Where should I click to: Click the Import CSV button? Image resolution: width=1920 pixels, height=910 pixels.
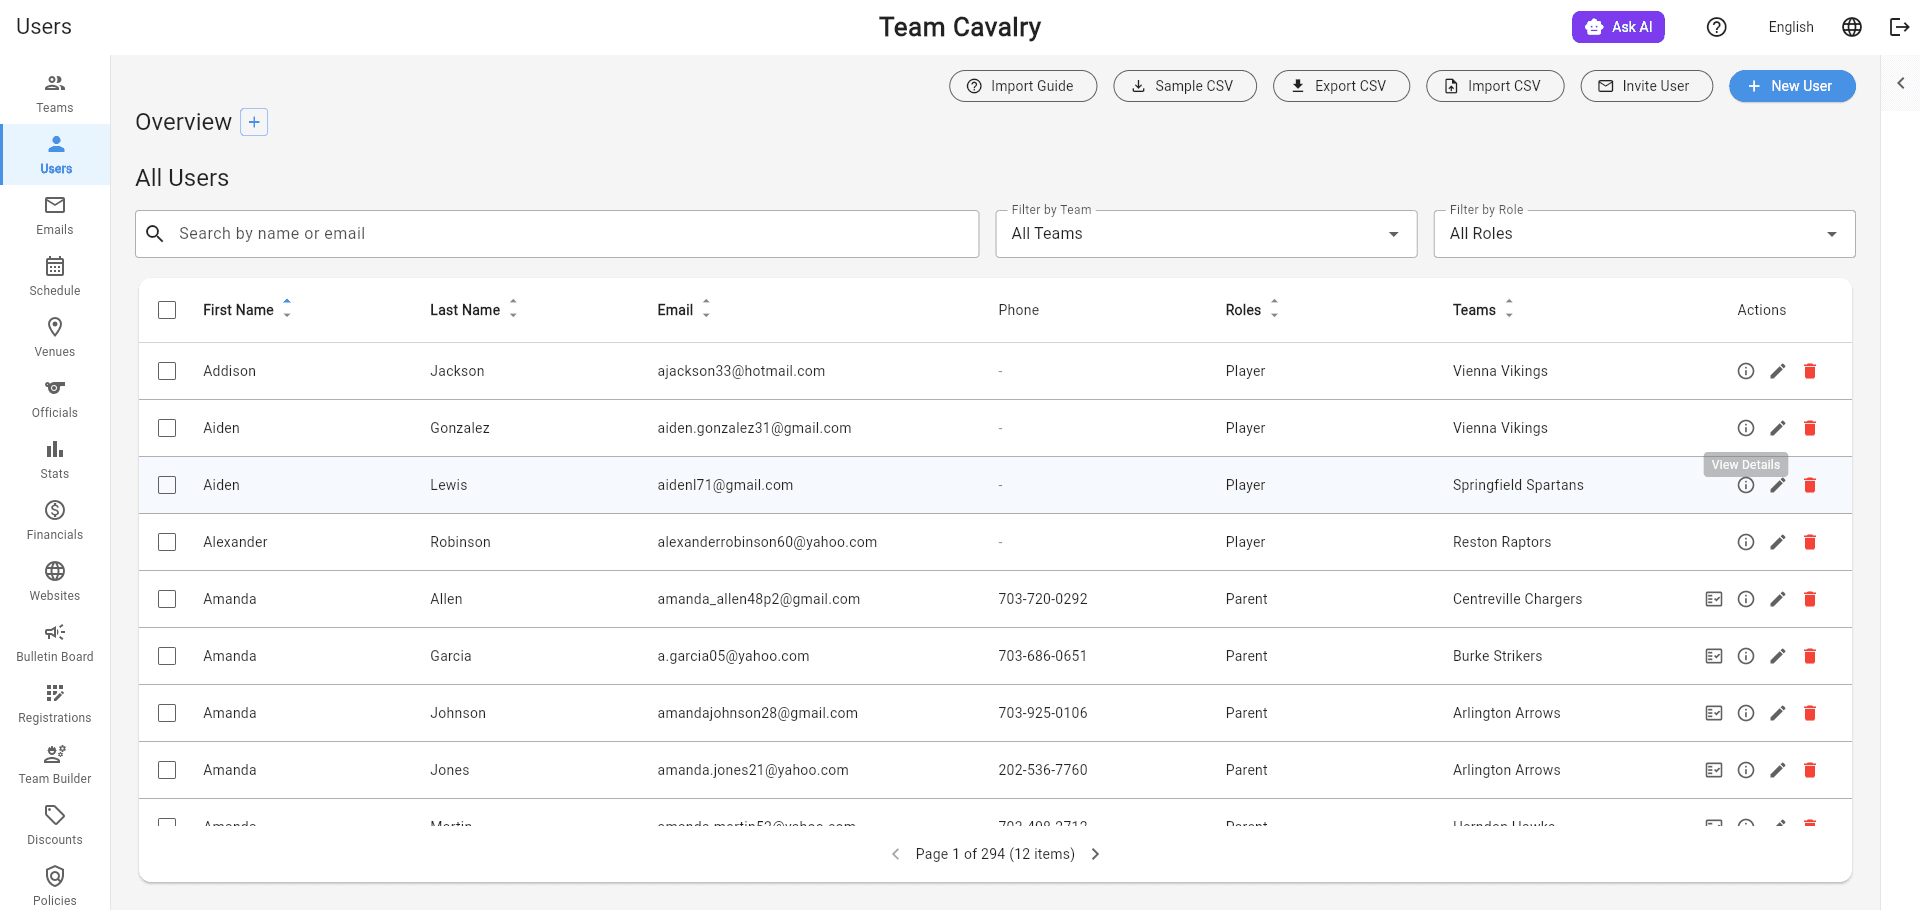click(1495, 86)
